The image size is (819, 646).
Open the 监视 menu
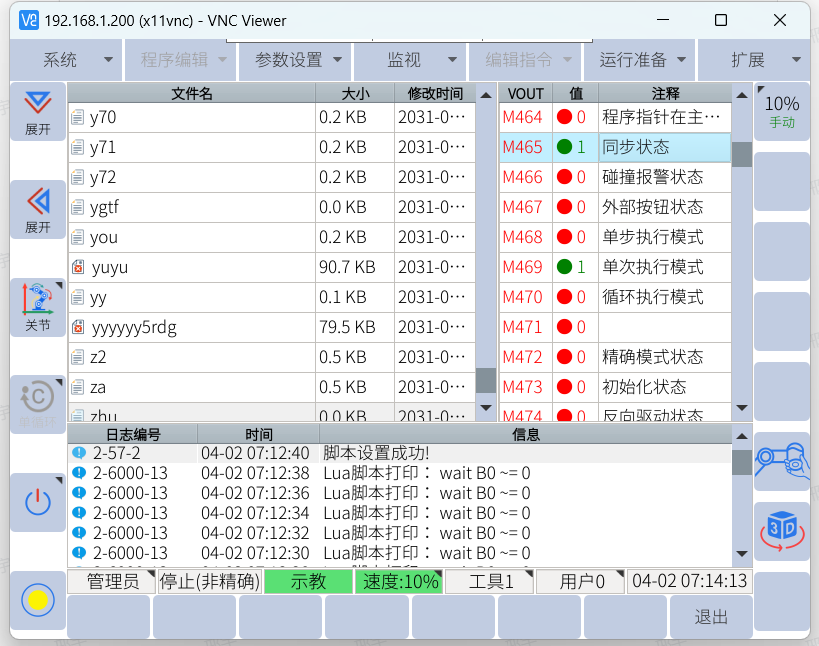point(411,60)
